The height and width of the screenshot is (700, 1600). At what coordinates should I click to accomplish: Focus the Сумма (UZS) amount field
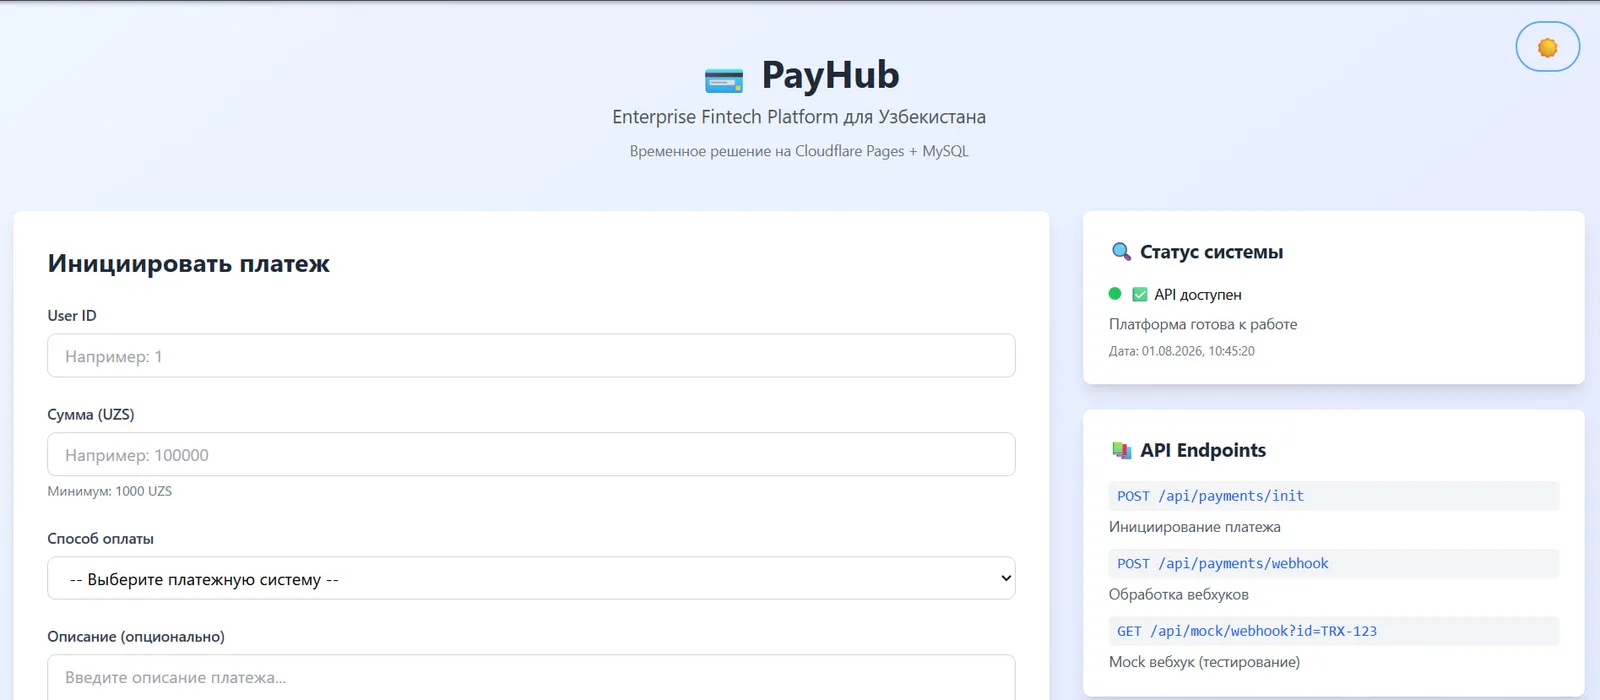point(531,455)
